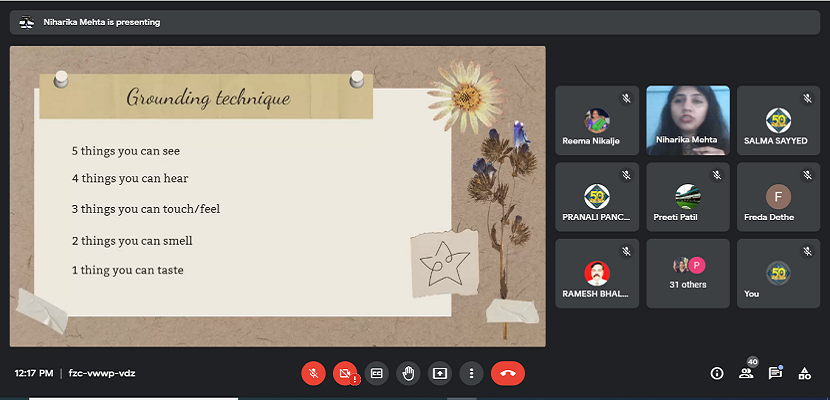Click muted mic icon on Reema Nikalje tile

pos(626,98)
